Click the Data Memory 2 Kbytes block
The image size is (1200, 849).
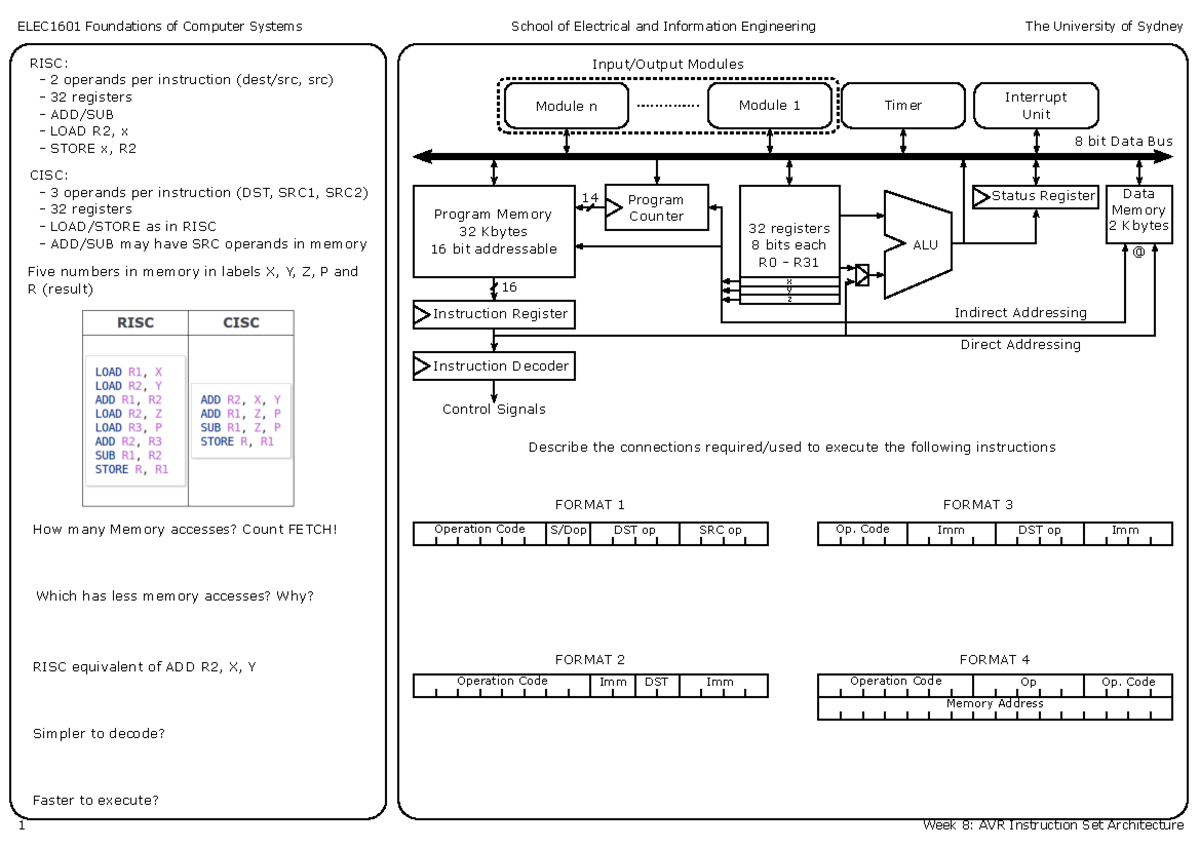click(1138, 212)
